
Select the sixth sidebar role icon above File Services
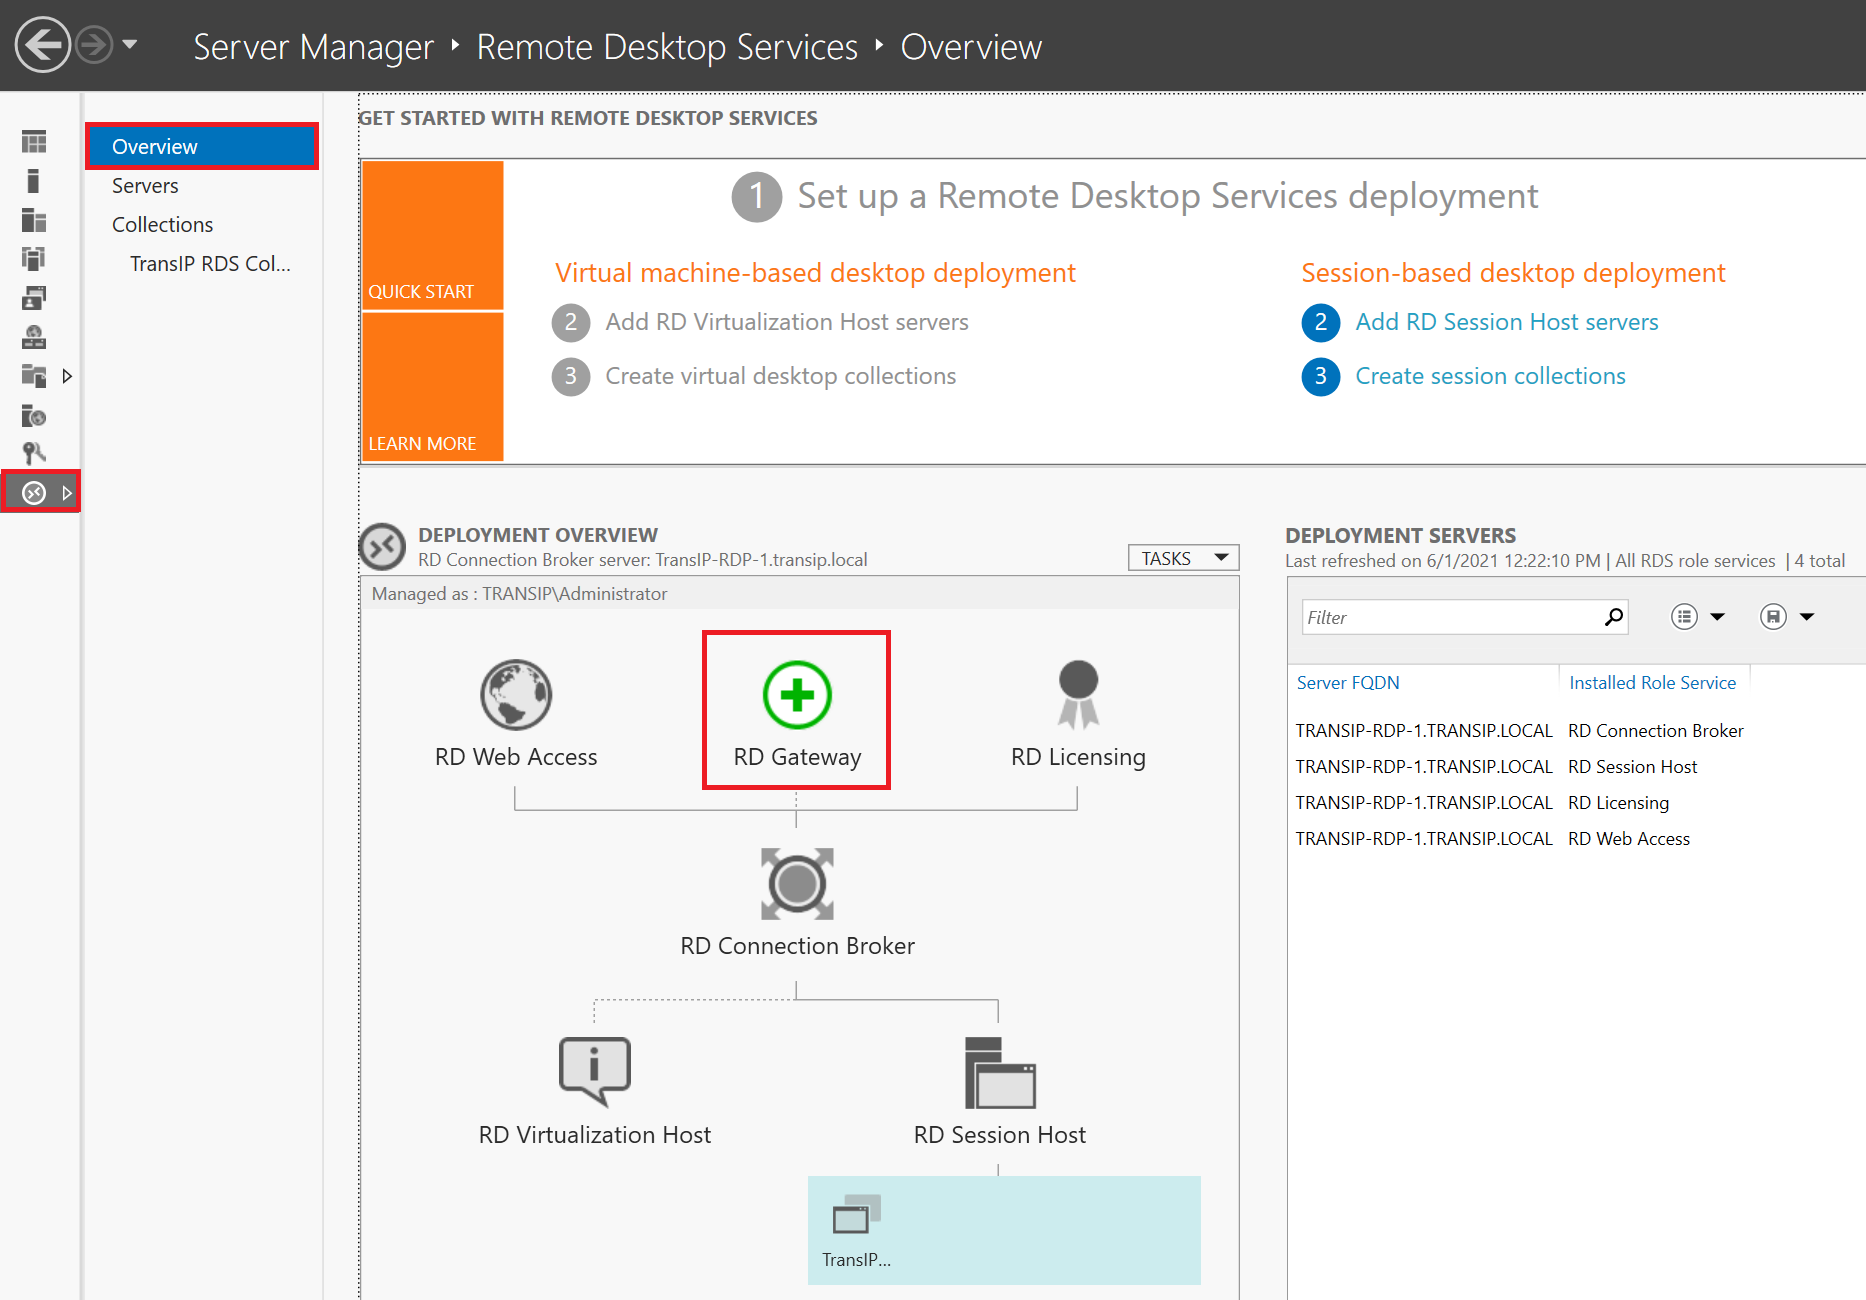point(34,337)
